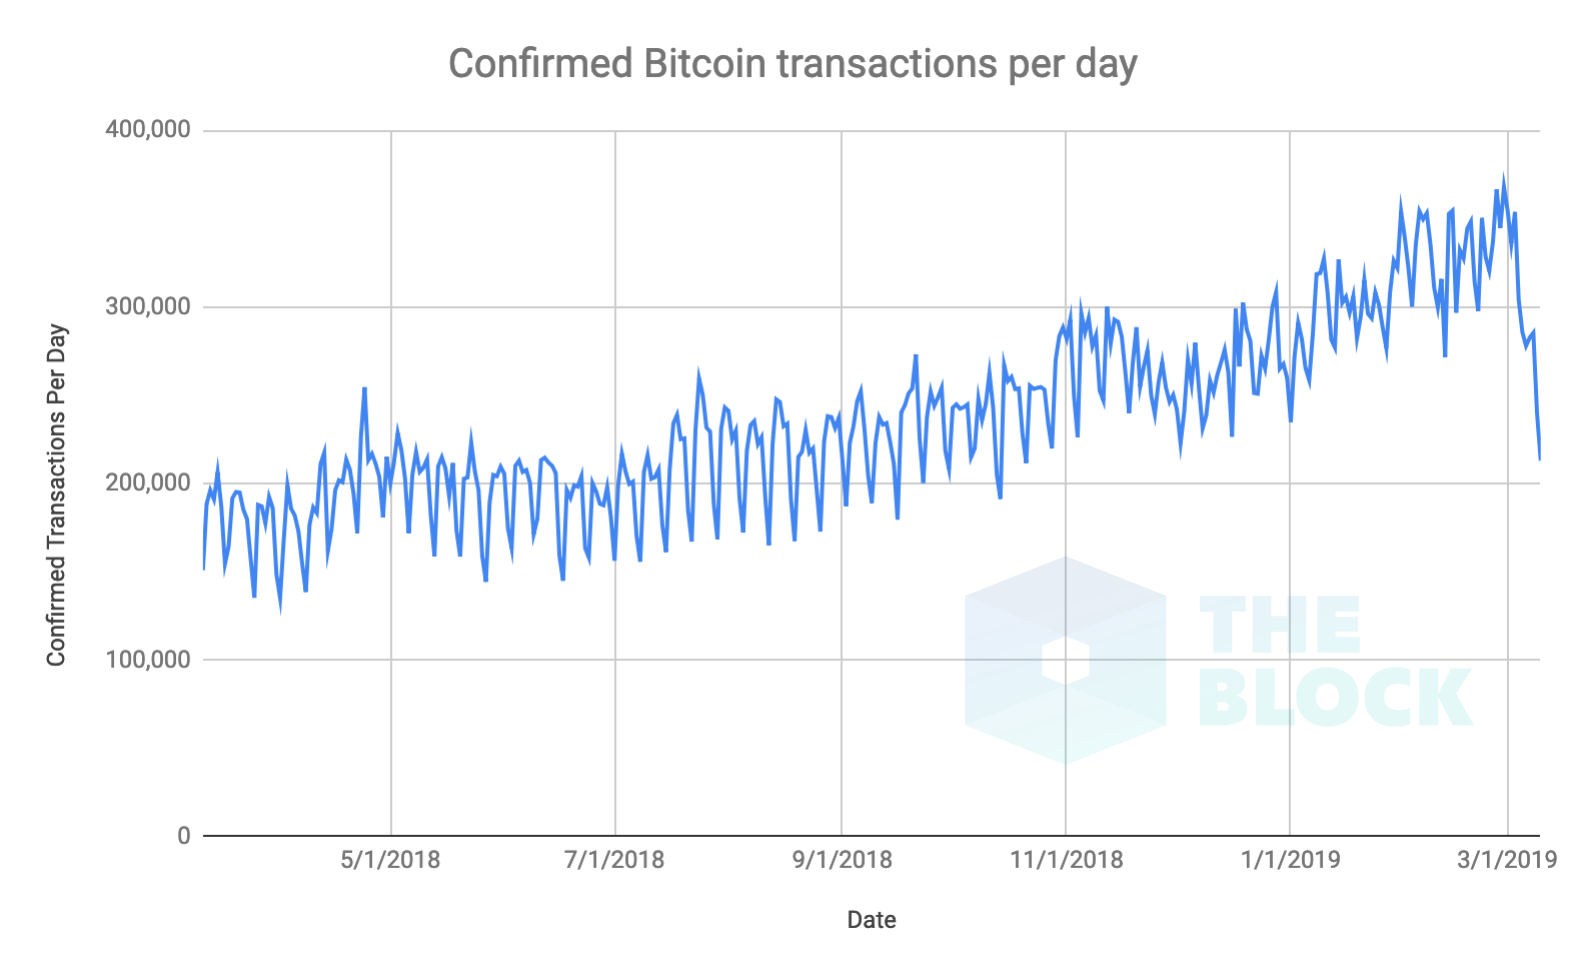Click the 0 label on the y-axis

183,836
